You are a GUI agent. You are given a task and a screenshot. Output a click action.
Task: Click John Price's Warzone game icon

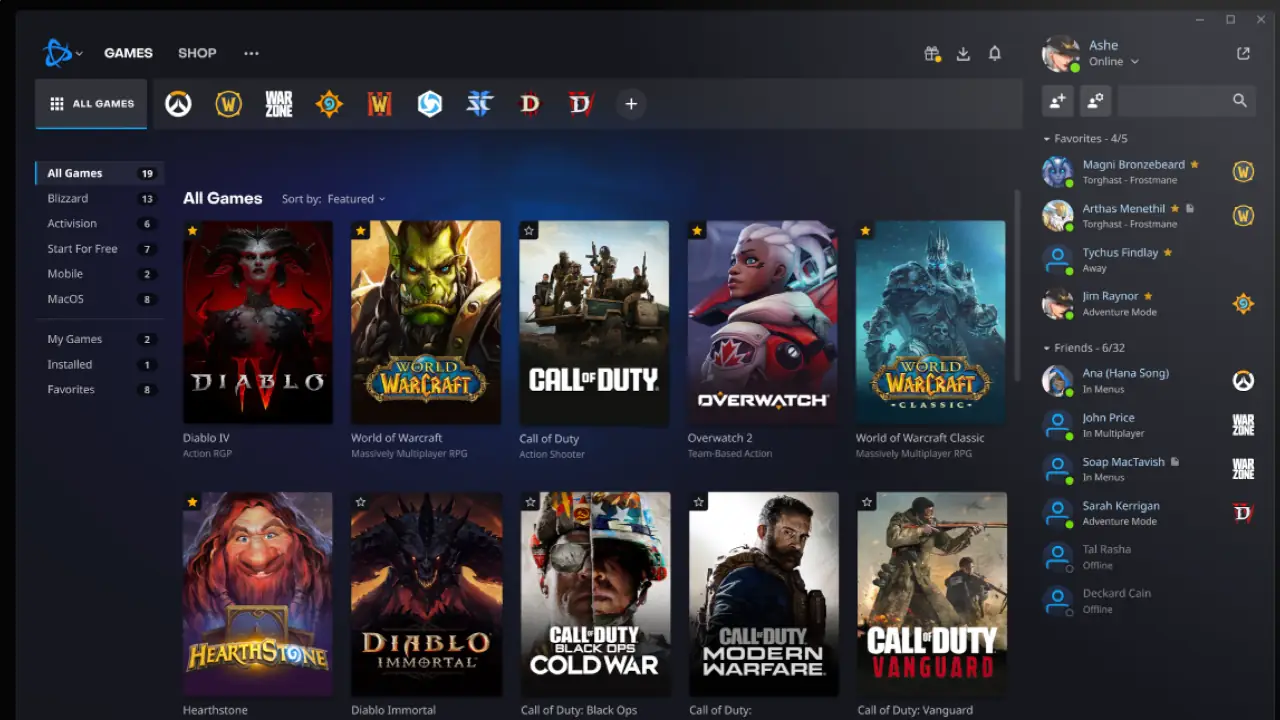[x=1243, y=425]
